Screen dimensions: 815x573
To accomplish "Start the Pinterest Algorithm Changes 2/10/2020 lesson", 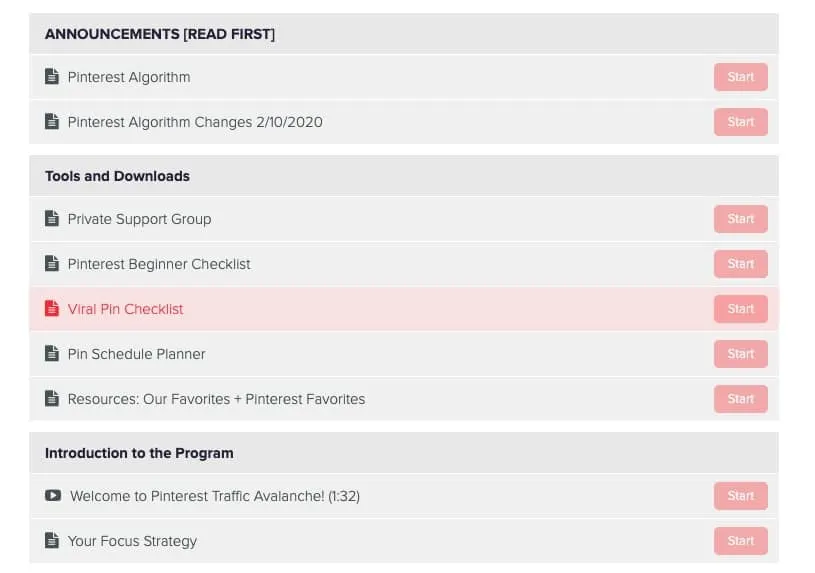I will pyautogui.click(x=741, y=122).
